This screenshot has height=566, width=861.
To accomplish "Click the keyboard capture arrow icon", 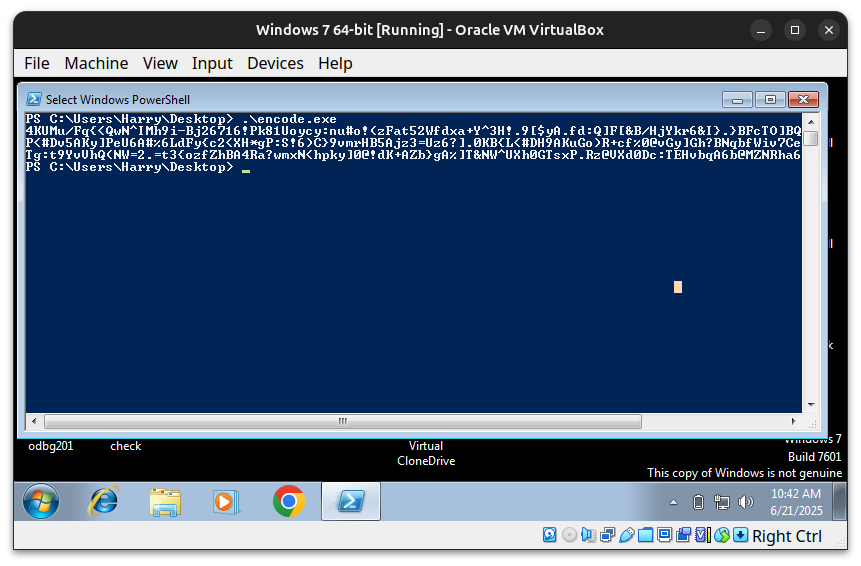I will (741, 535).
